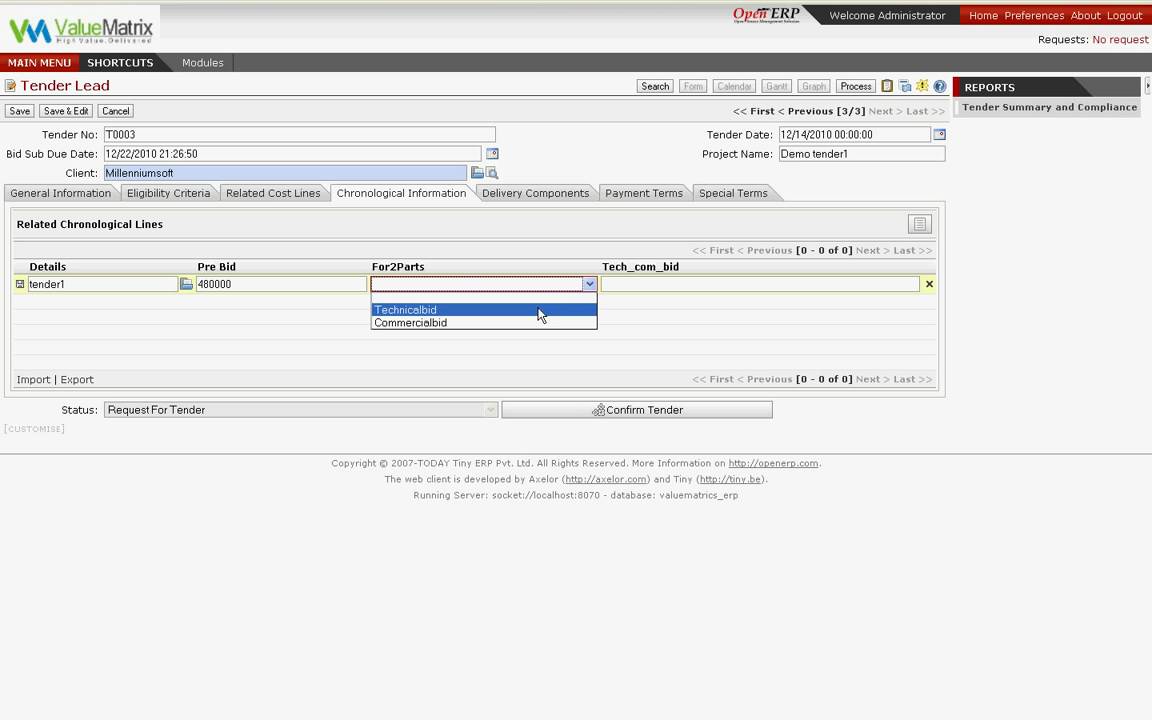Click the OpenERP logo
Image resolution: width=1152 pixels, height=720 pixels.
tap(766, 15)
